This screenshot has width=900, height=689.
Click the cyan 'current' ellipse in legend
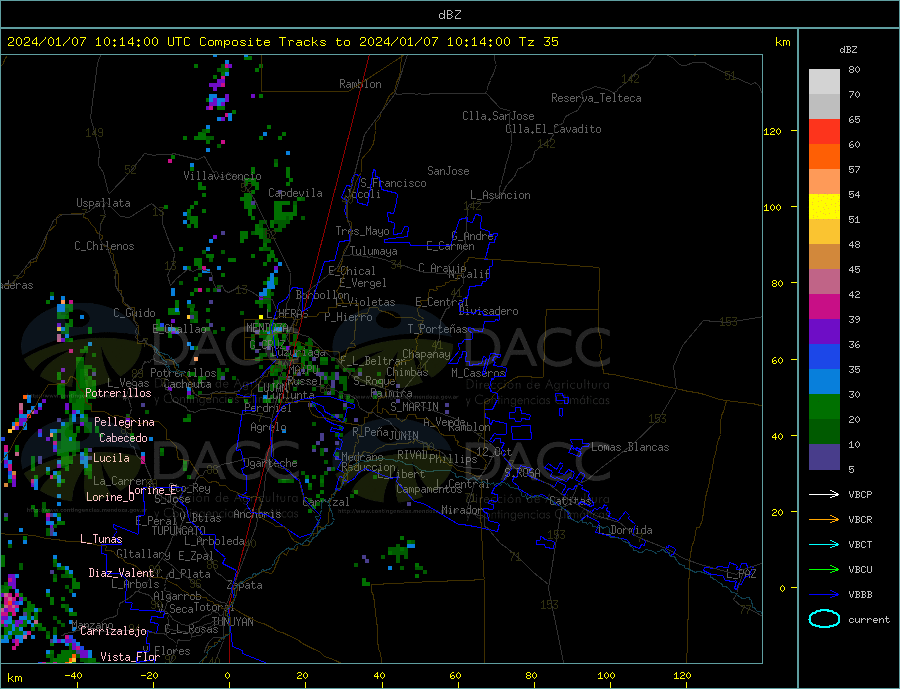pos(824,619)
